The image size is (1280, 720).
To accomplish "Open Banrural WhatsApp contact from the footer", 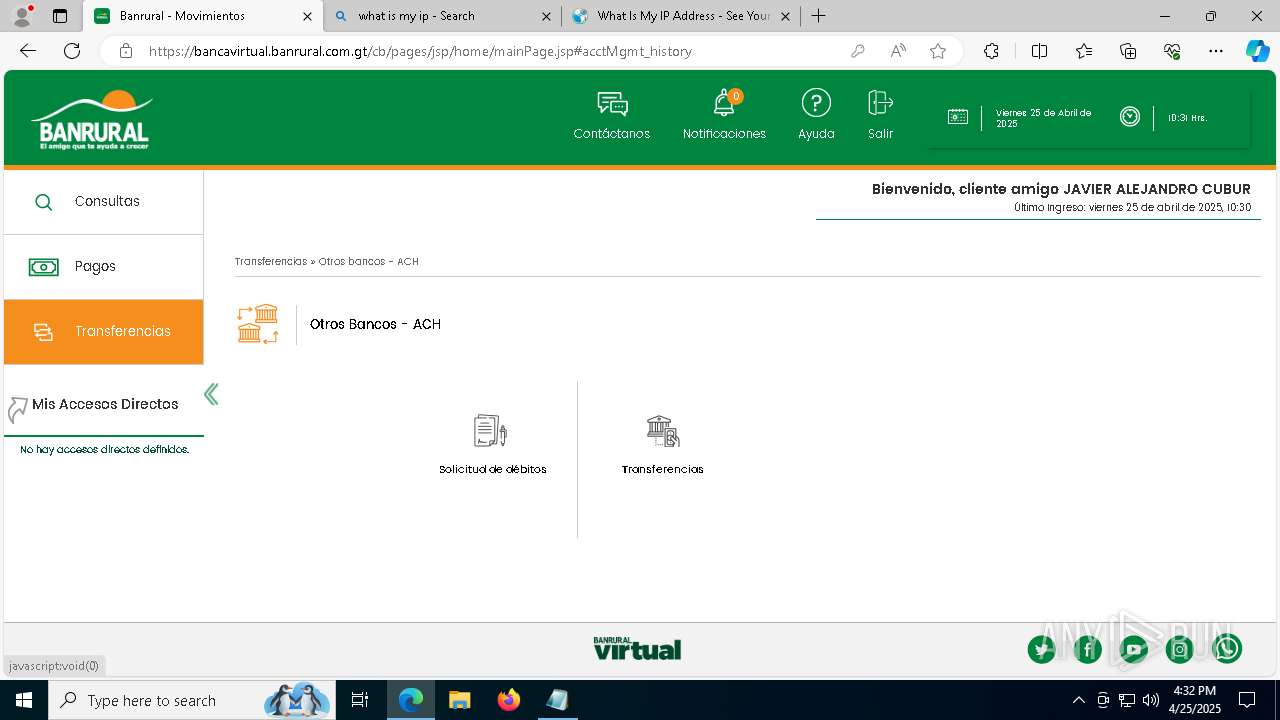I will click(x=1227, y=649).
